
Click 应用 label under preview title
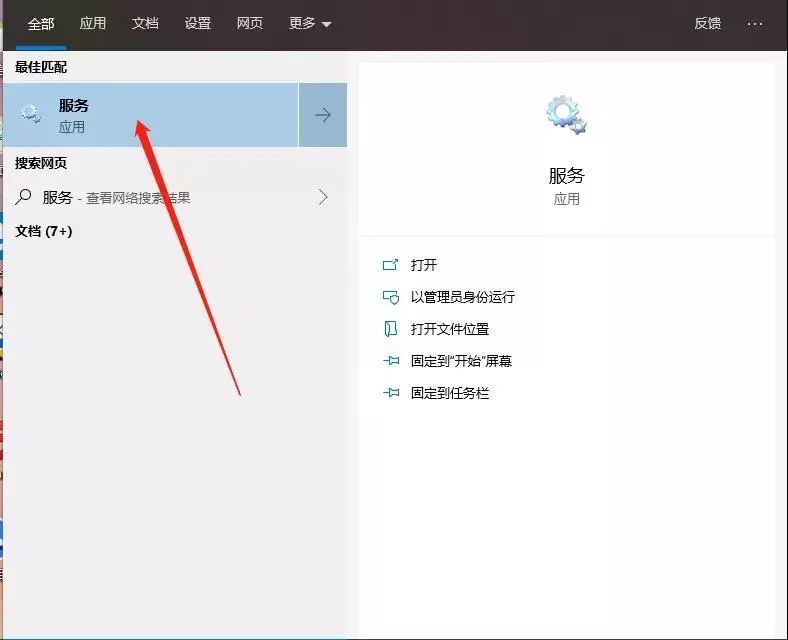(x=566, y=199)
